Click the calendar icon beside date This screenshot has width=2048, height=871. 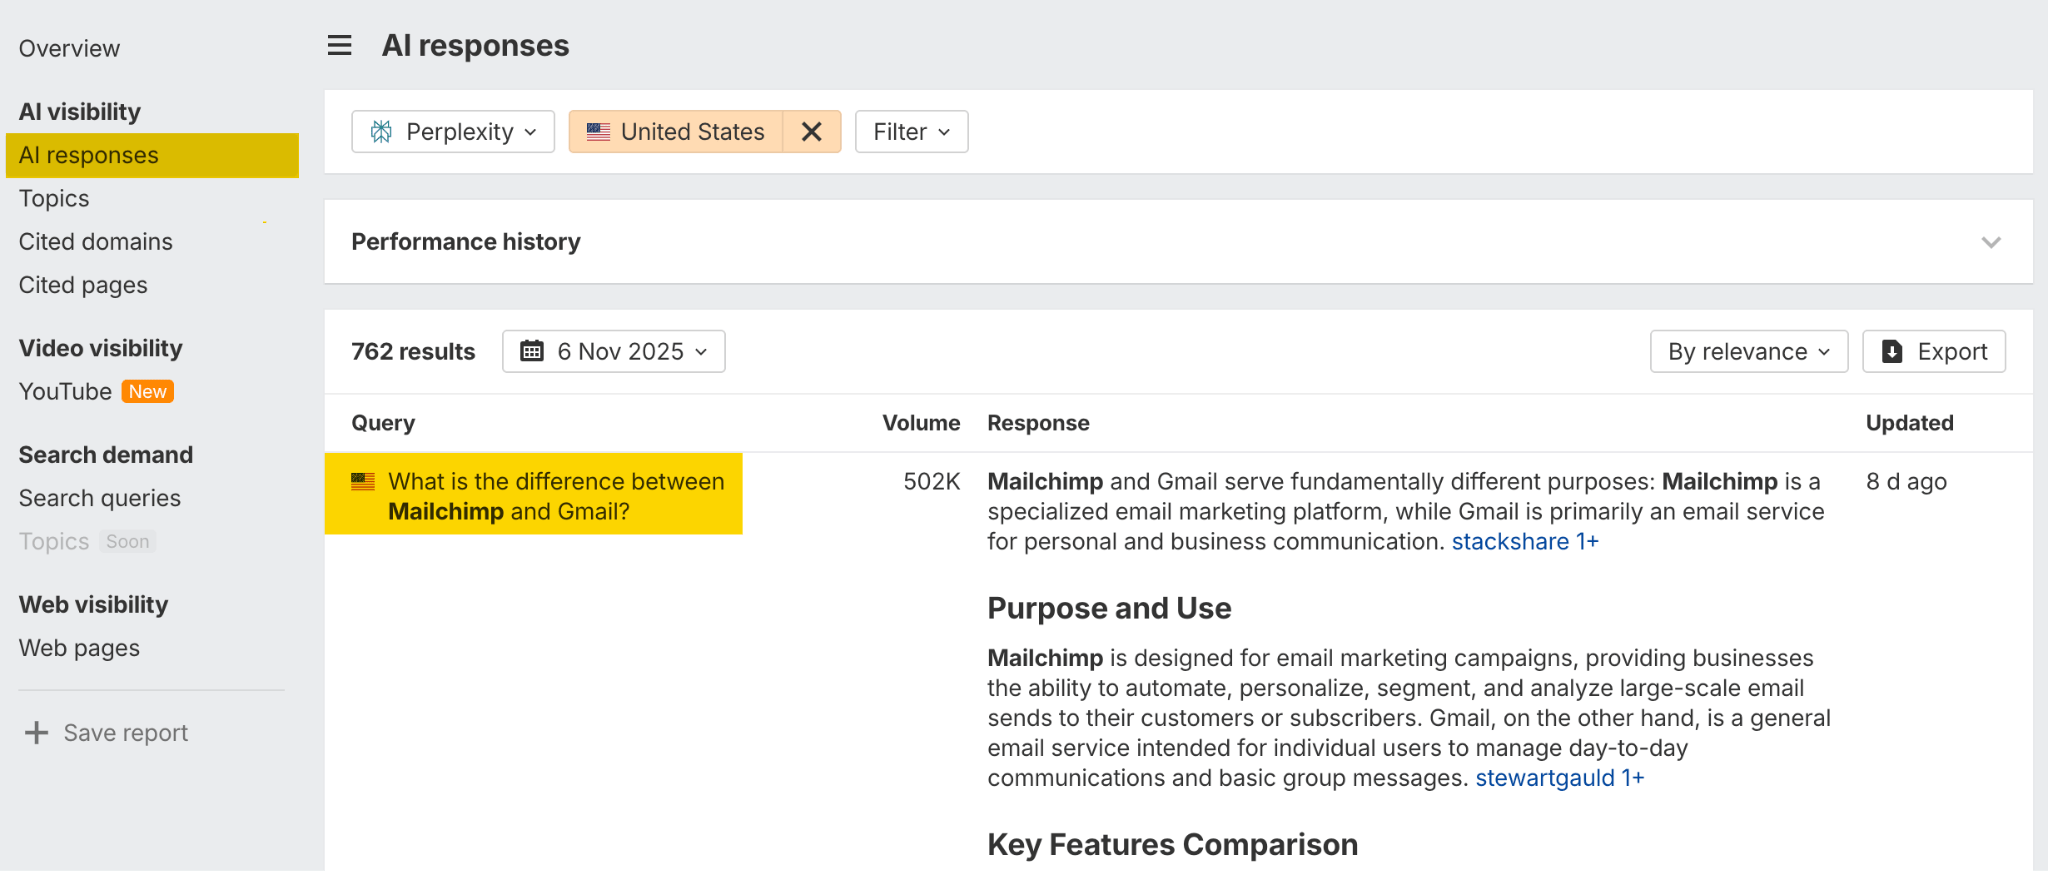pos(532,351)
